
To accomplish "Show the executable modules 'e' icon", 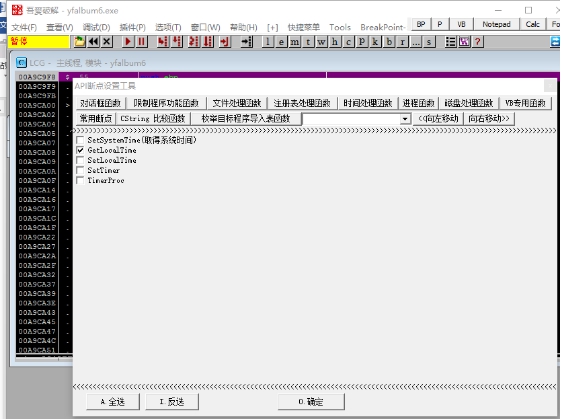I will tap(281, 42).
